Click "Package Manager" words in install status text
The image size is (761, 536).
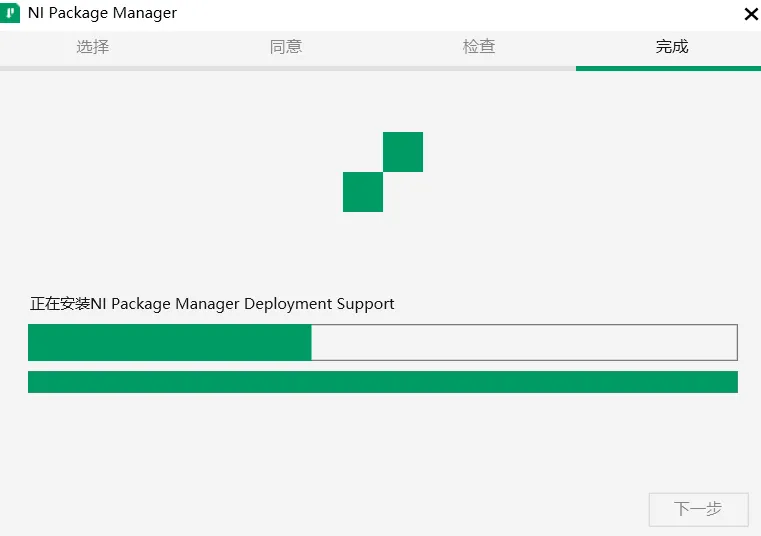pyautogui.click(x=175, y=304)
